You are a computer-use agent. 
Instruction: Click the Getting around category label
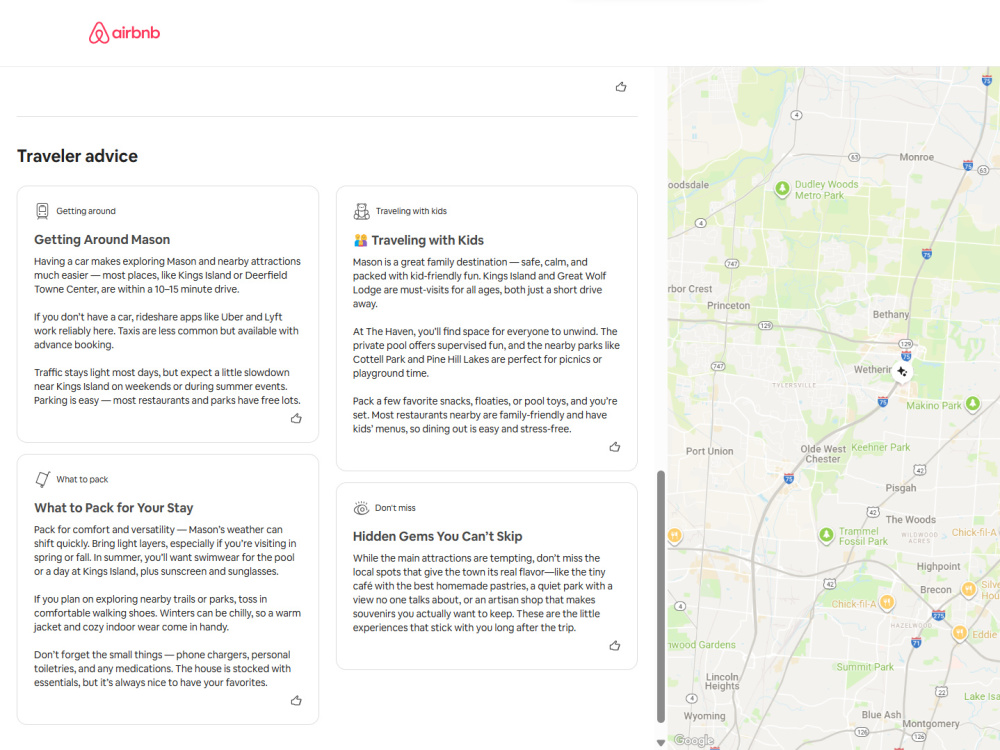click(x=86, y=211)
